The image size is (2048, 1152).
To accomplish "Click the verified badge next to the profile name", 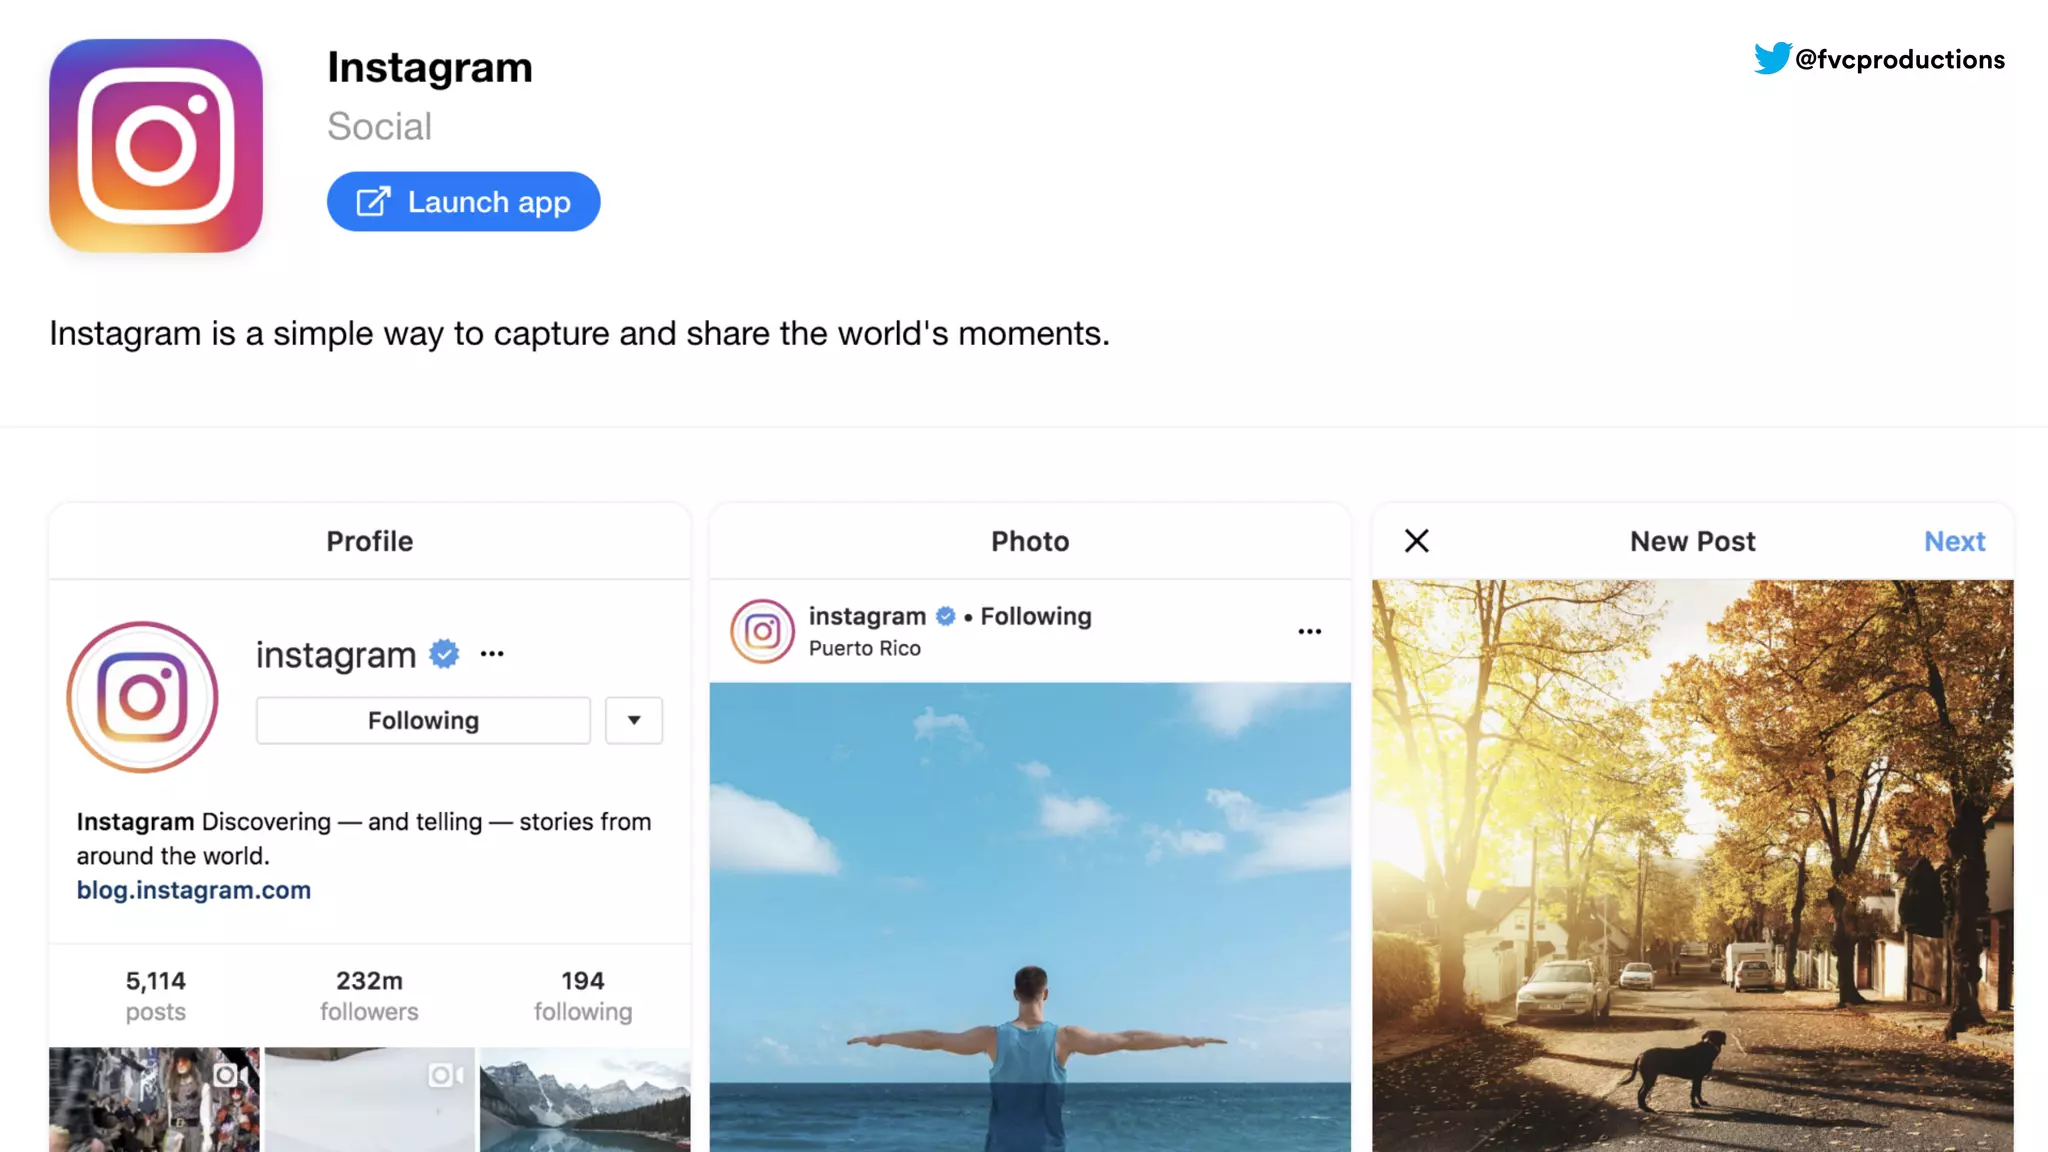I will pos(444,654).
